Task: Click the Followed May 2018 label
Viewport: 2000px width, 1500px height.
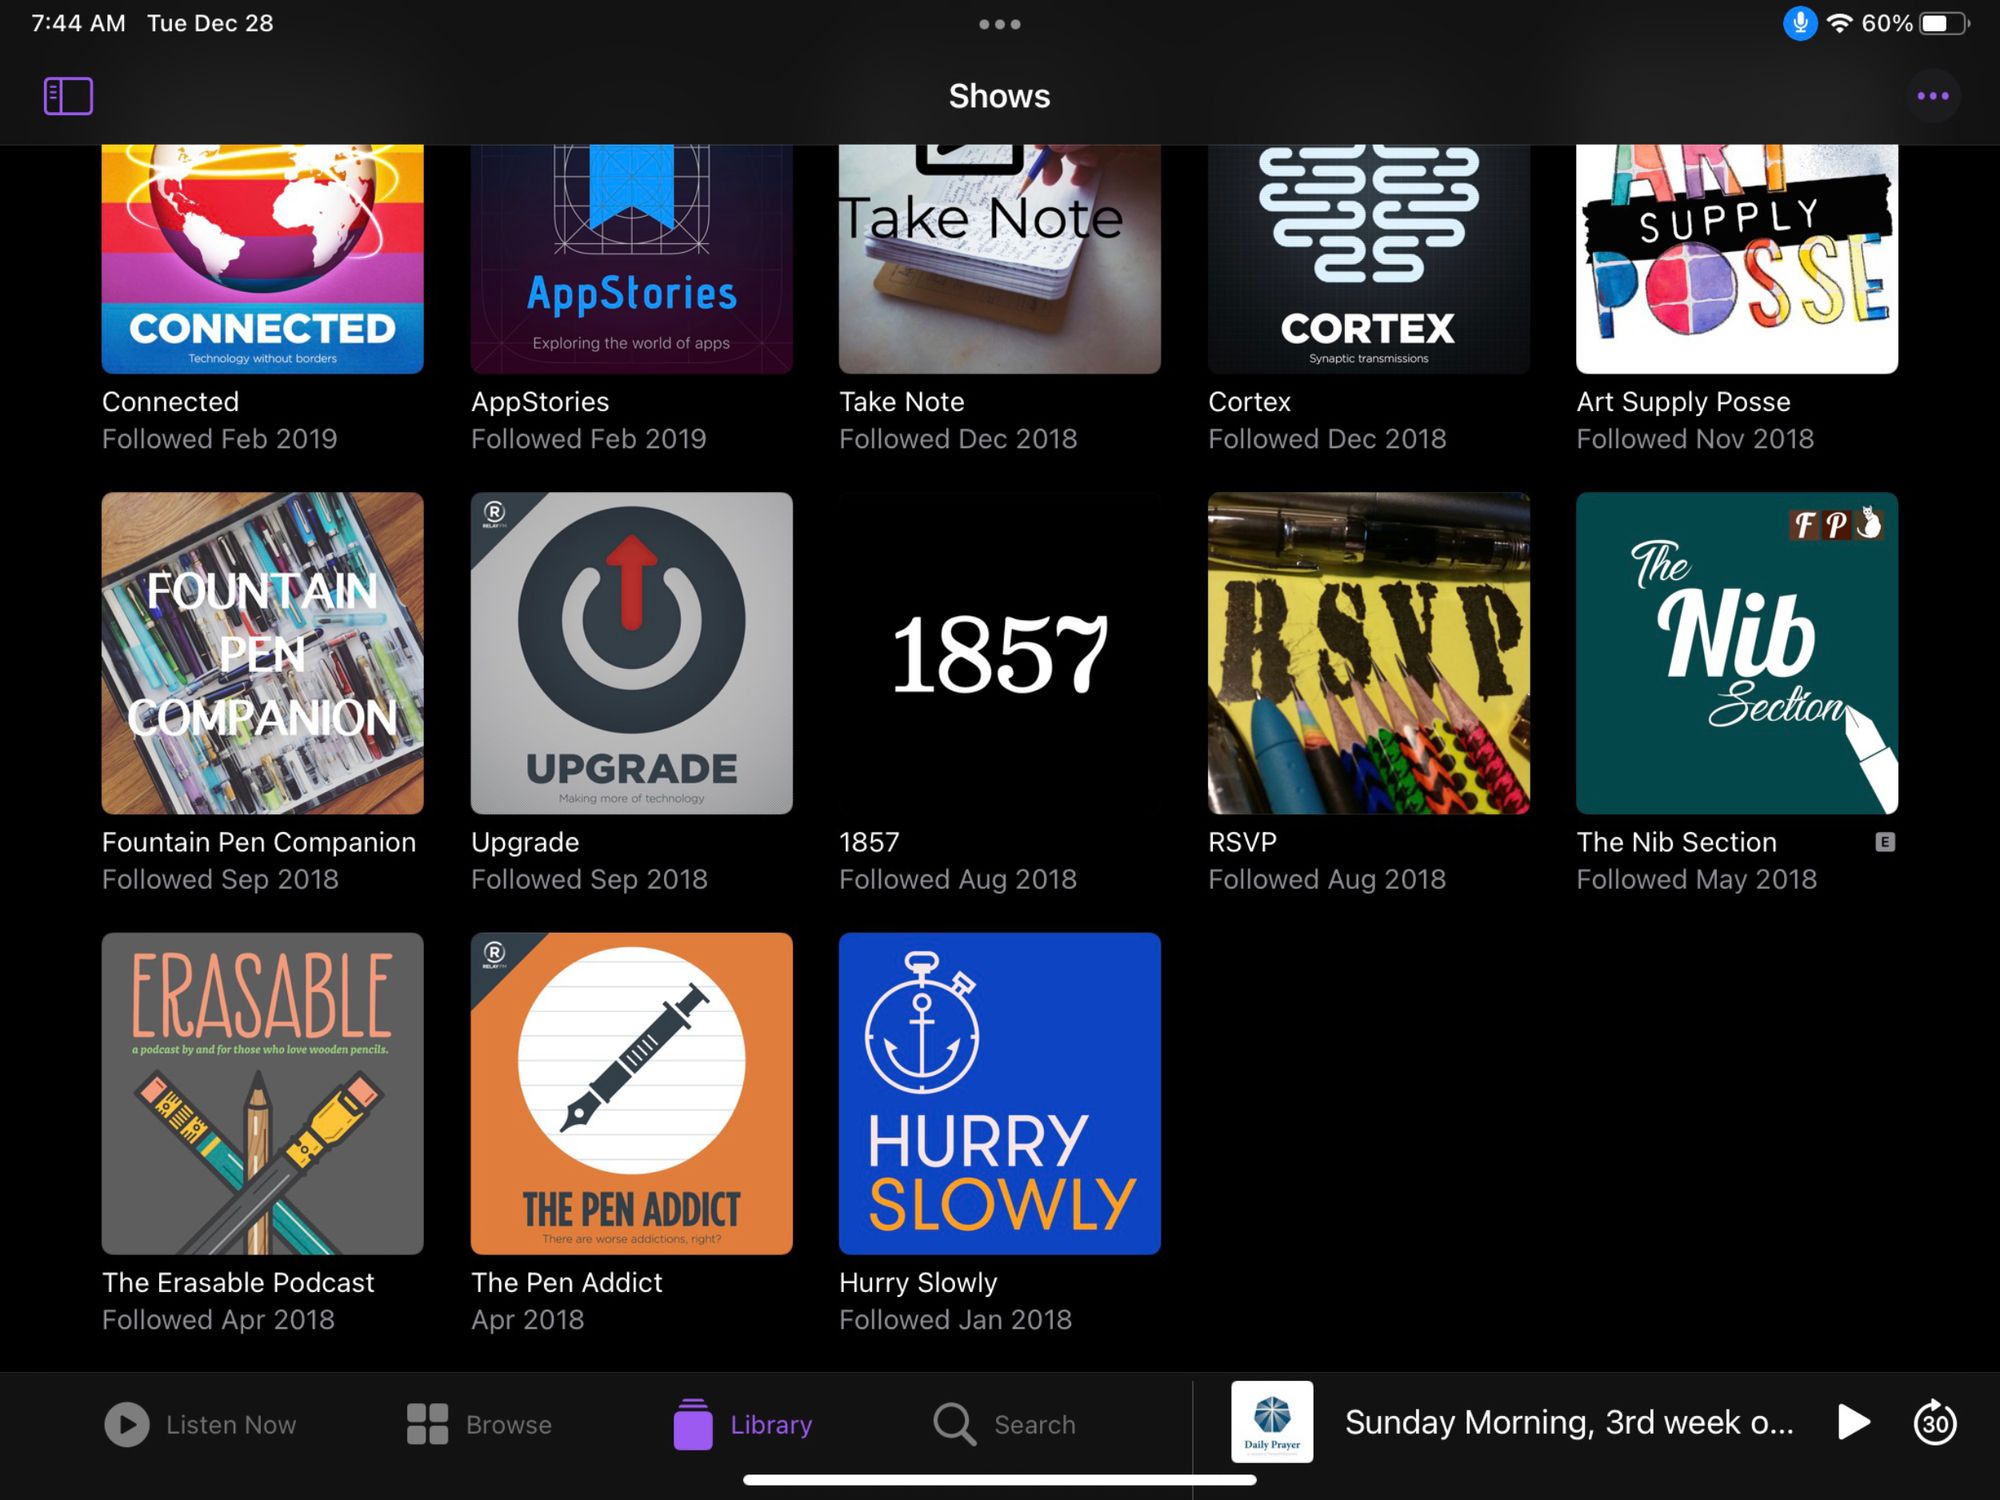Action: pyautogui.click(x=1696, y=879)
